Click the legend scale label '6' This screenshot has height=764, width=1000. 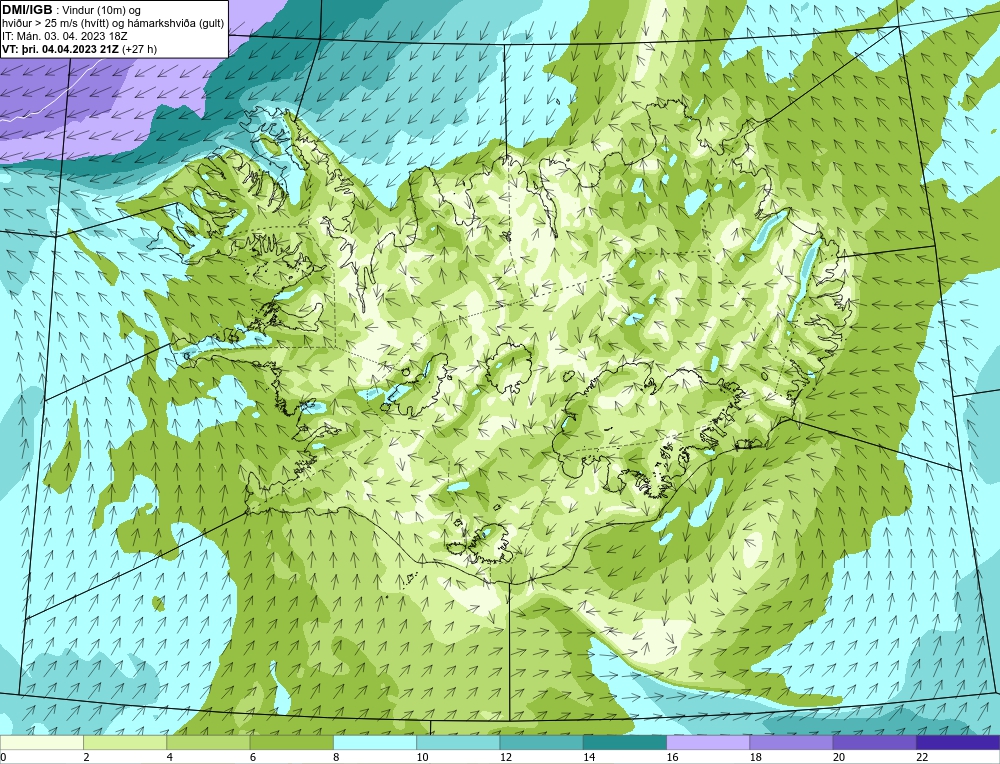[x=253, y=757]
